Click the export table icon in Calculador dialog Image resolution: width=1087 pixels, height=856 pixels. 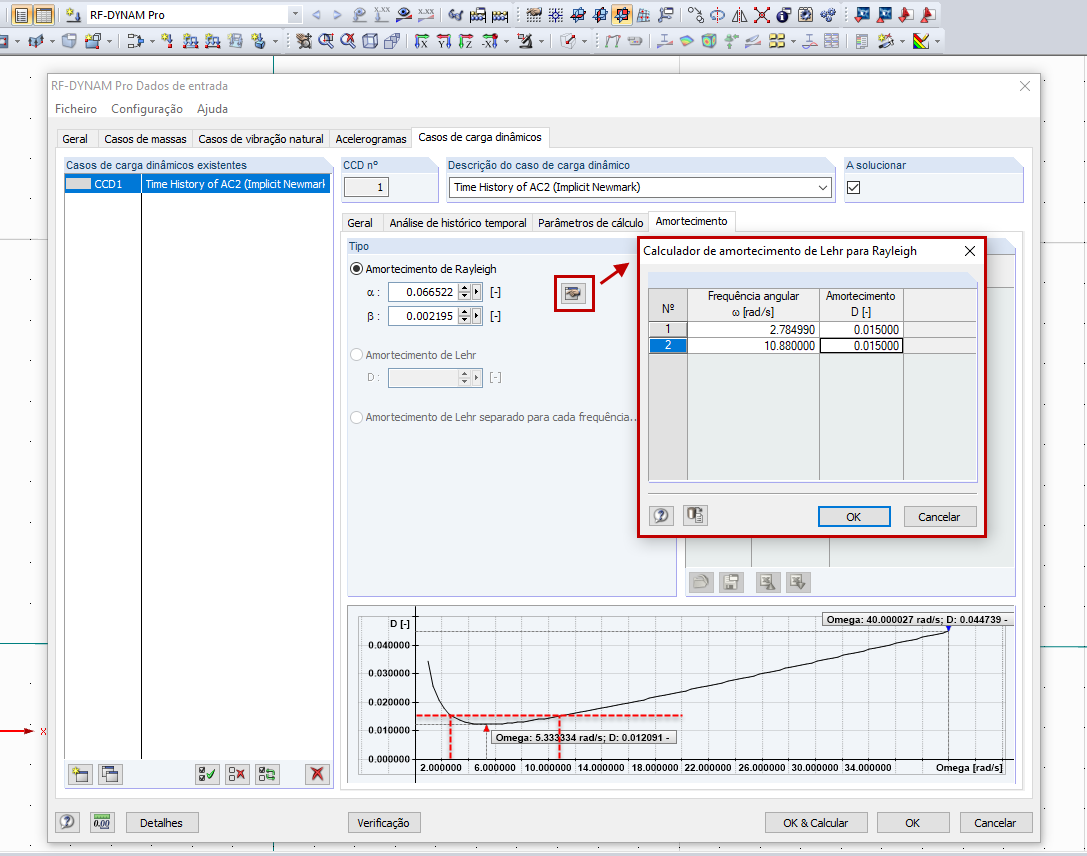point(695,516)
